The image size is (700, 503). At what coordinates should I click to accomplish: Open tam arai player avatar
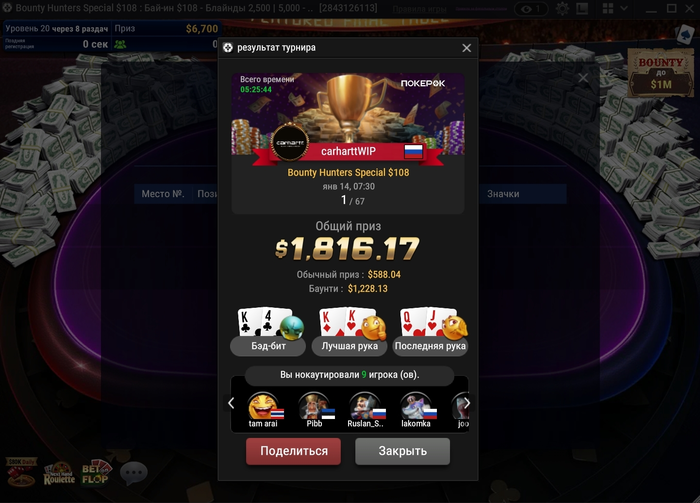click(x=263, y=406)
